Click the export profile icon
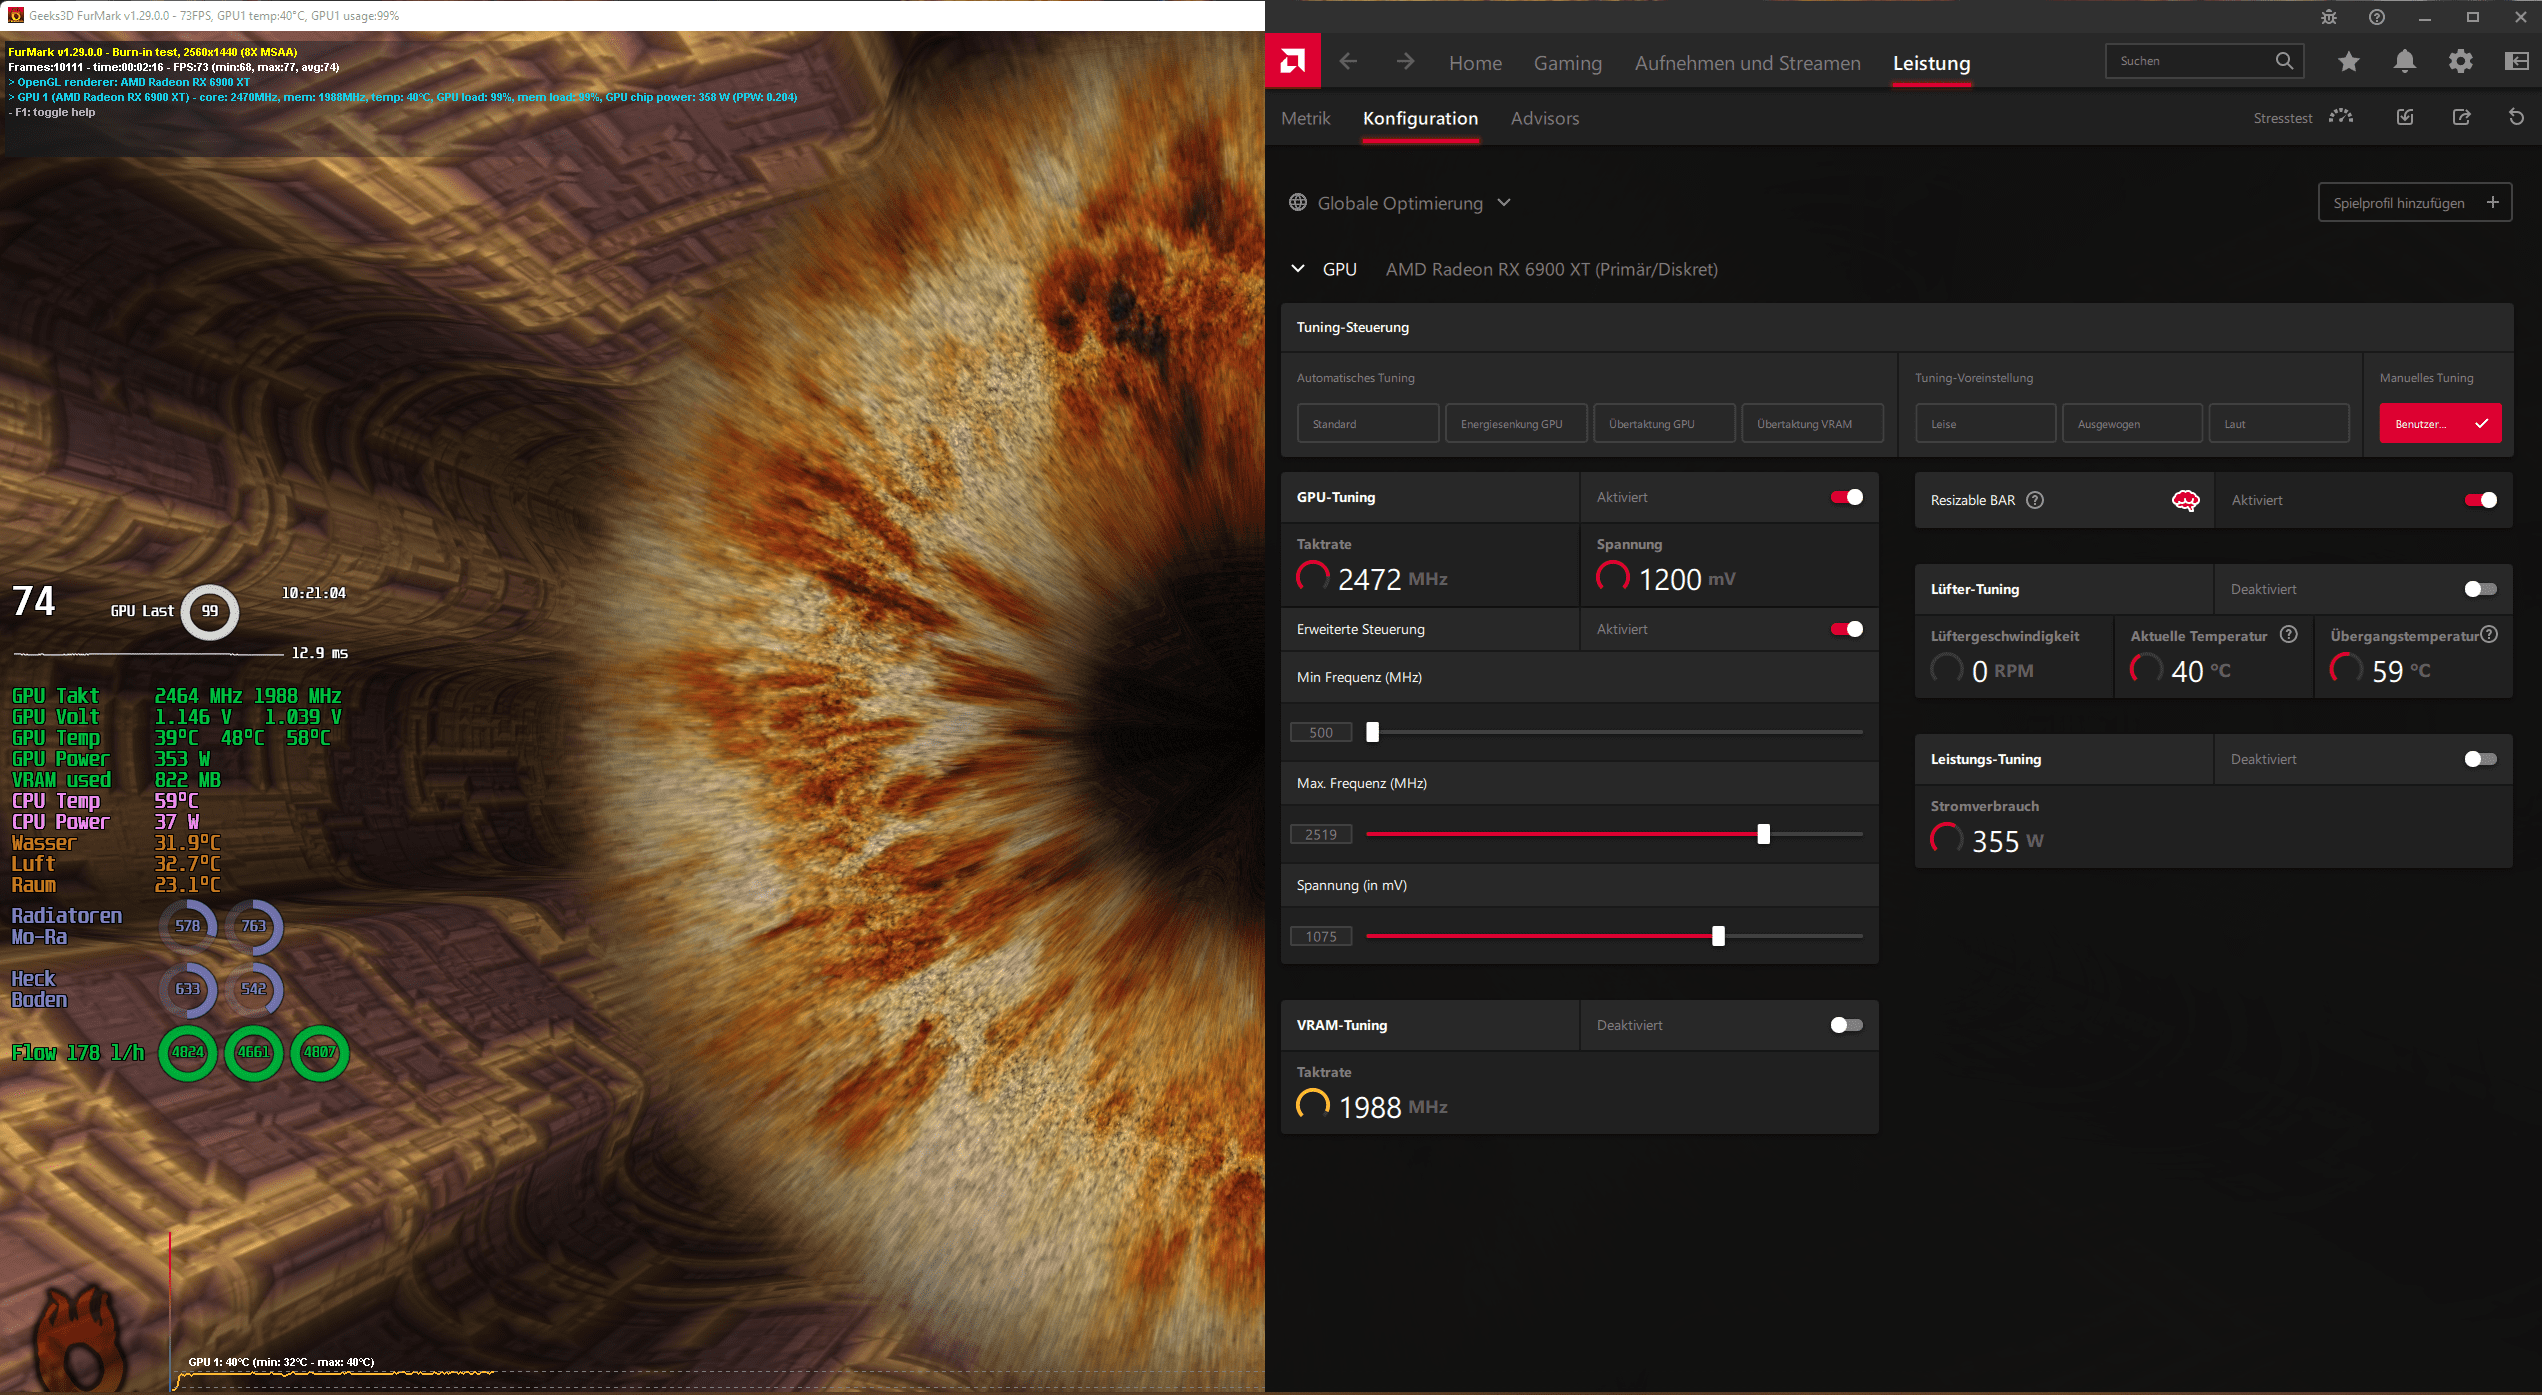This screenshot has height=1395, width=2542. click(2461, 117)
